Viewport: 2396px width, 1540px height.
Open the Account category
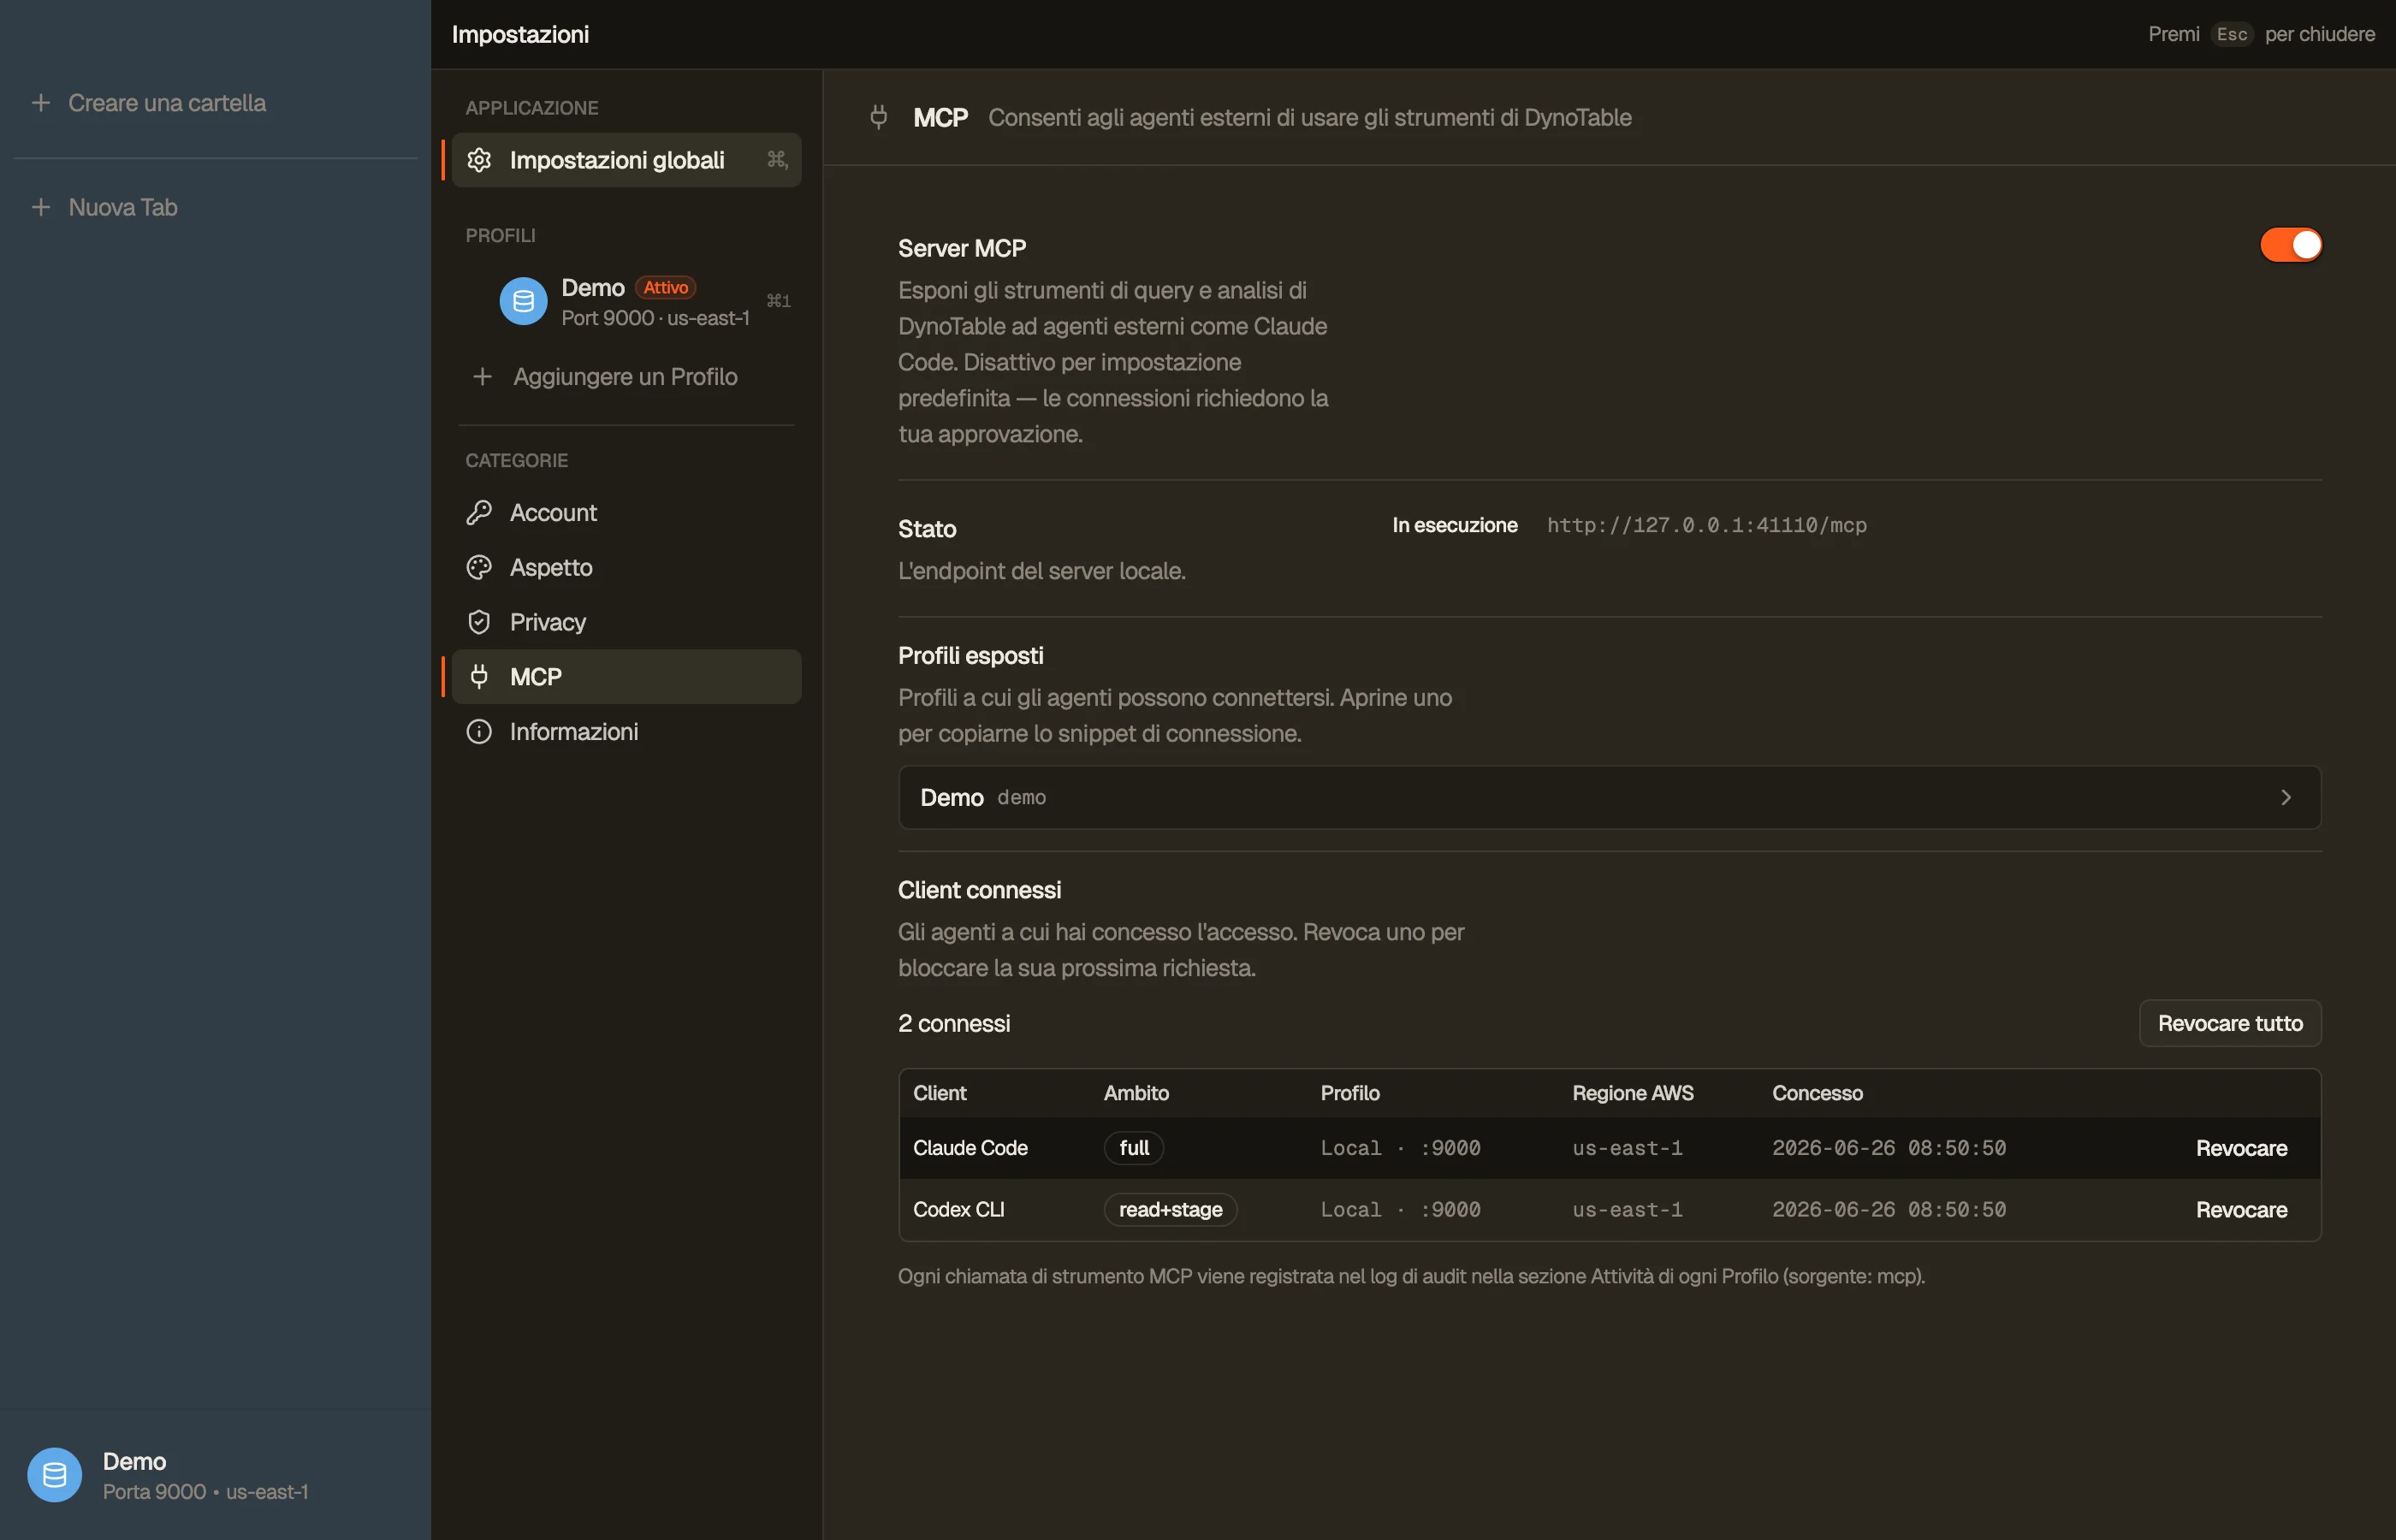(626, 513)
